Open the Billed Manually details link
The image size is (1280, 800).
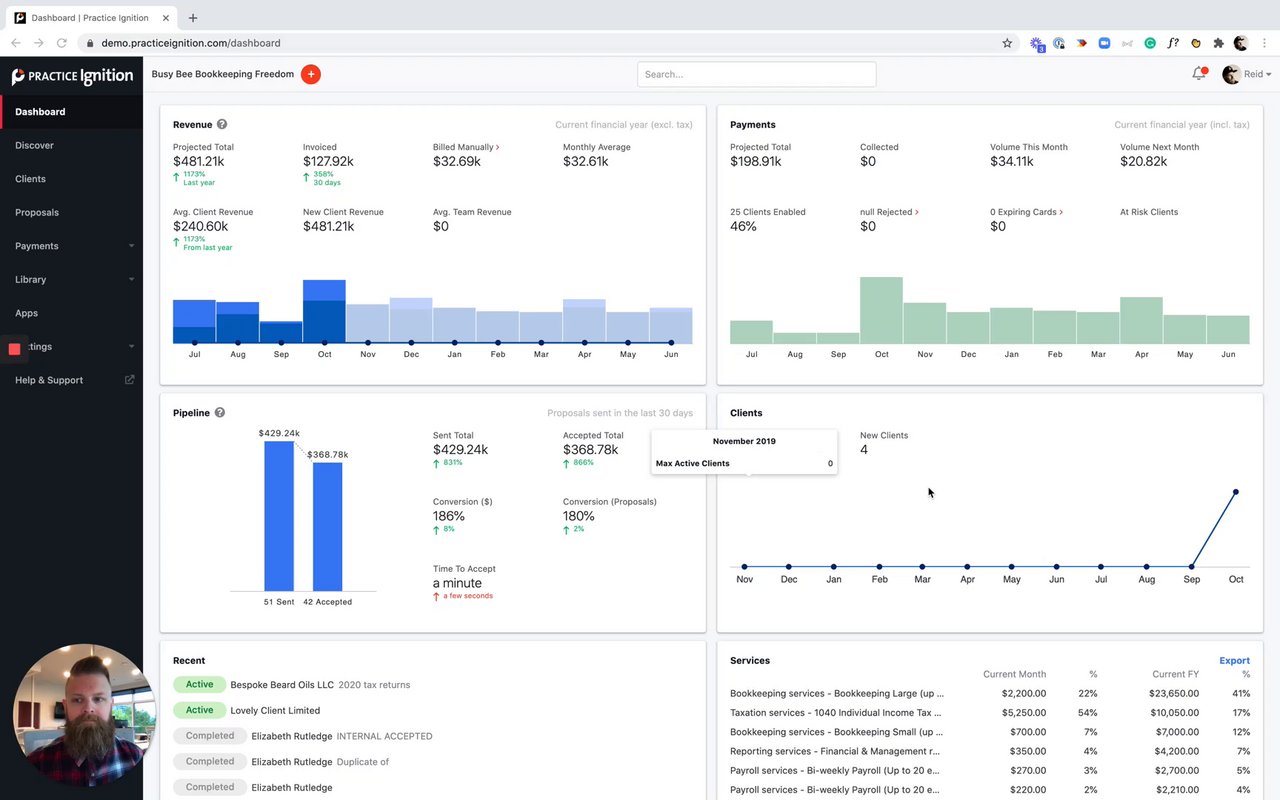(x=466, y=147)
